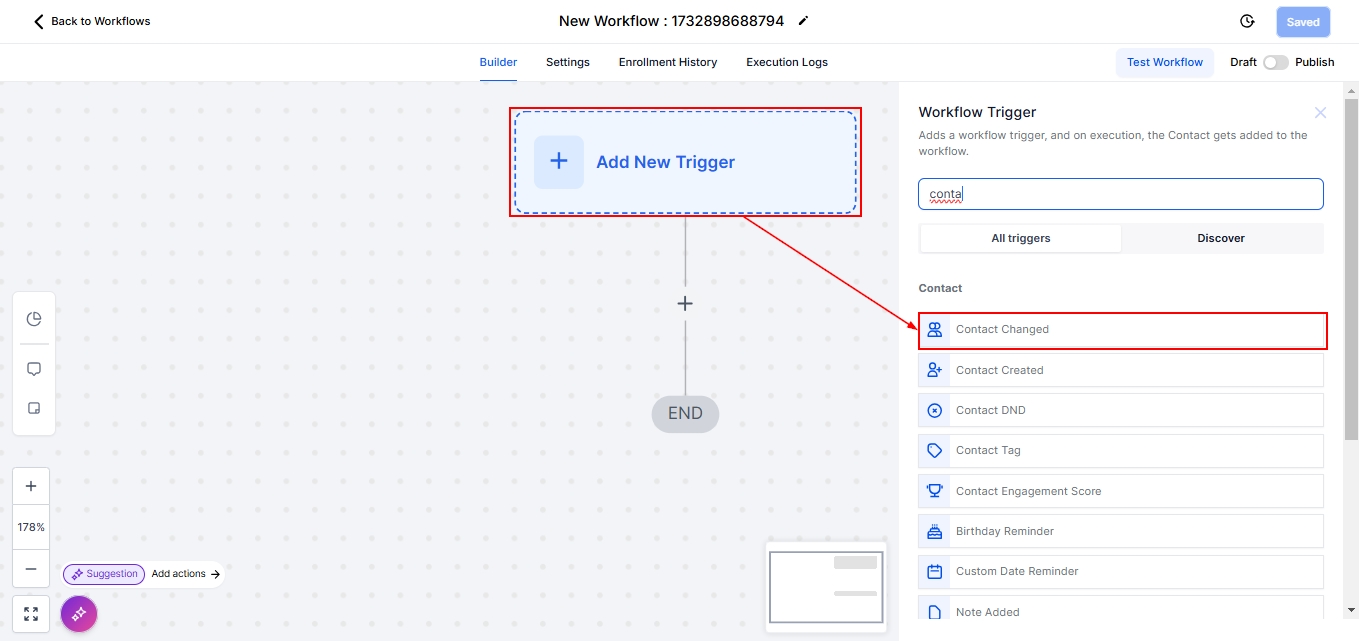The image size is (1359, 641).
Task: Zoom in using the plus button
Action: (31, 486)
